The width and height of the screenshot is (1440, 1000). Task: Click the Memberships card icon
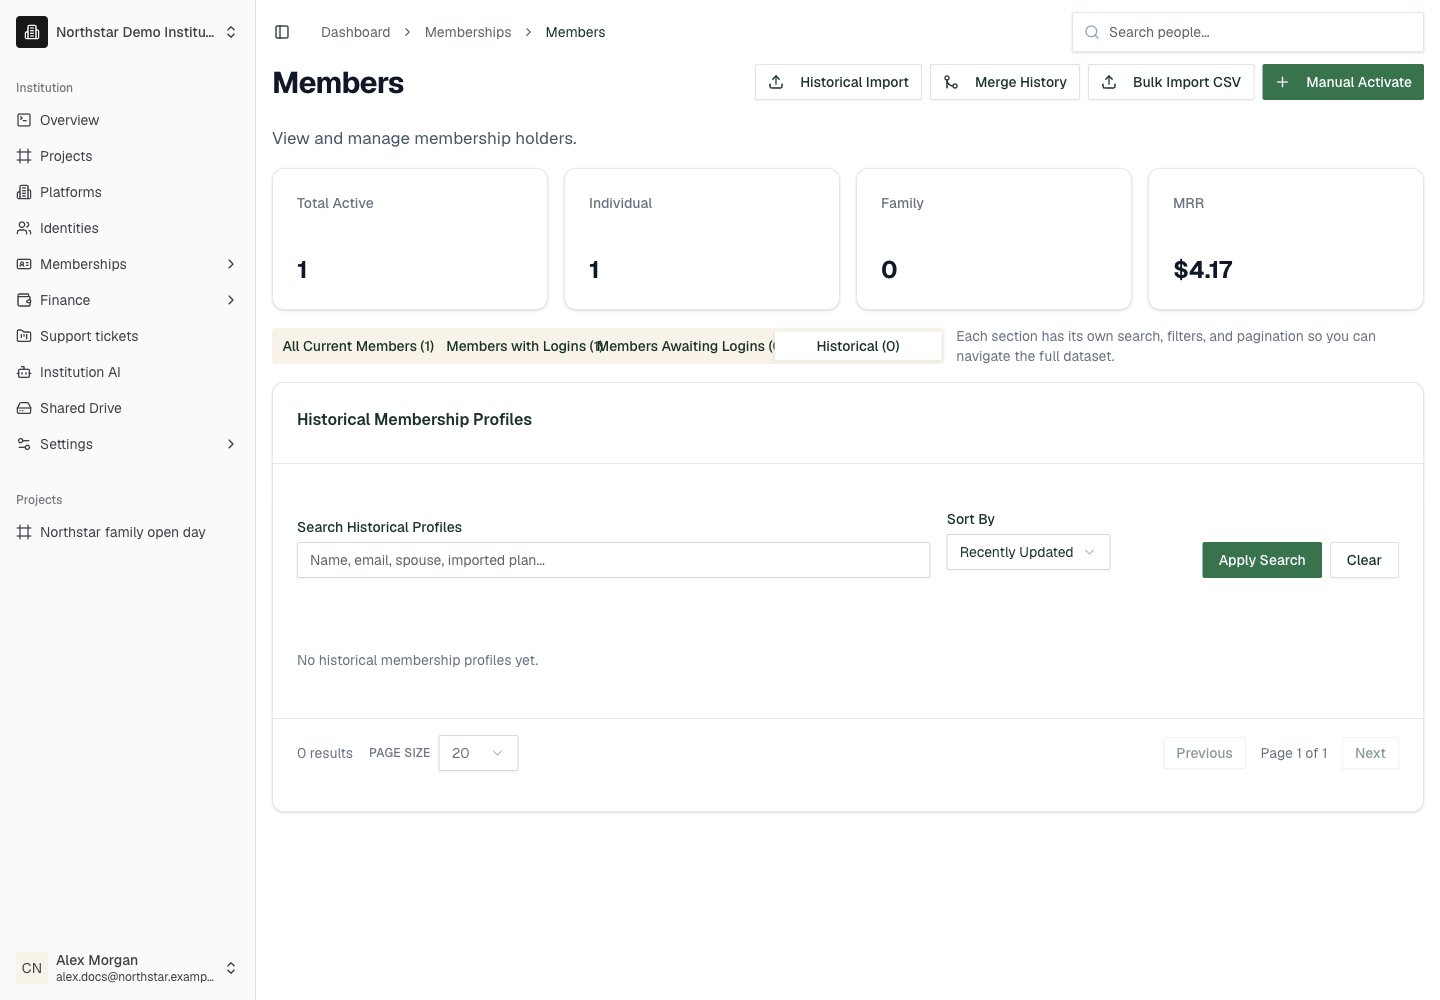24,264
